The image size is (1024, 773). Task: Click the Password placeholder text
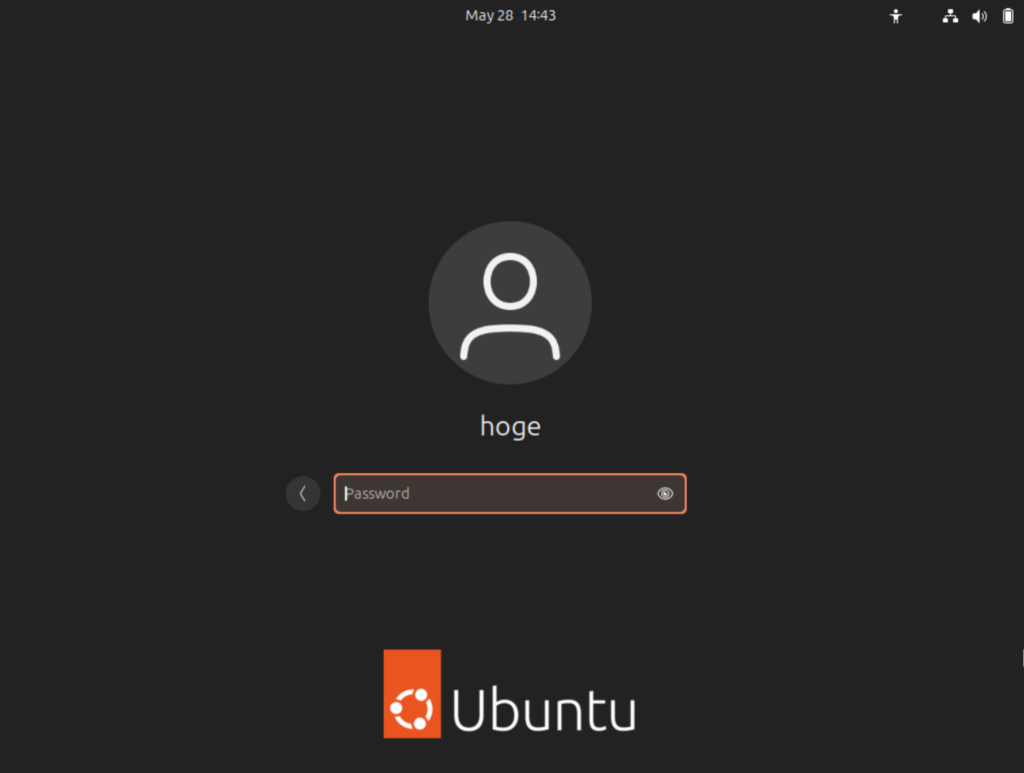(x=378, y=493)
